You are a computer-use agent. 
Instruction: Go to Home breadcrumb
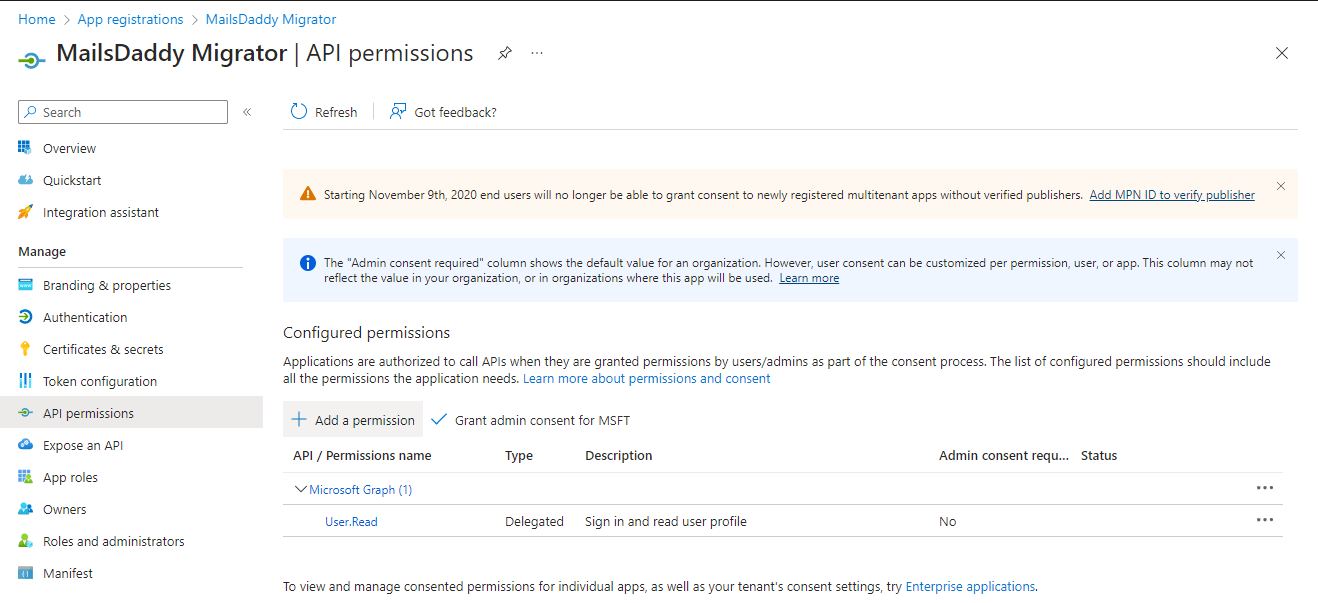[x=37, y=19]
